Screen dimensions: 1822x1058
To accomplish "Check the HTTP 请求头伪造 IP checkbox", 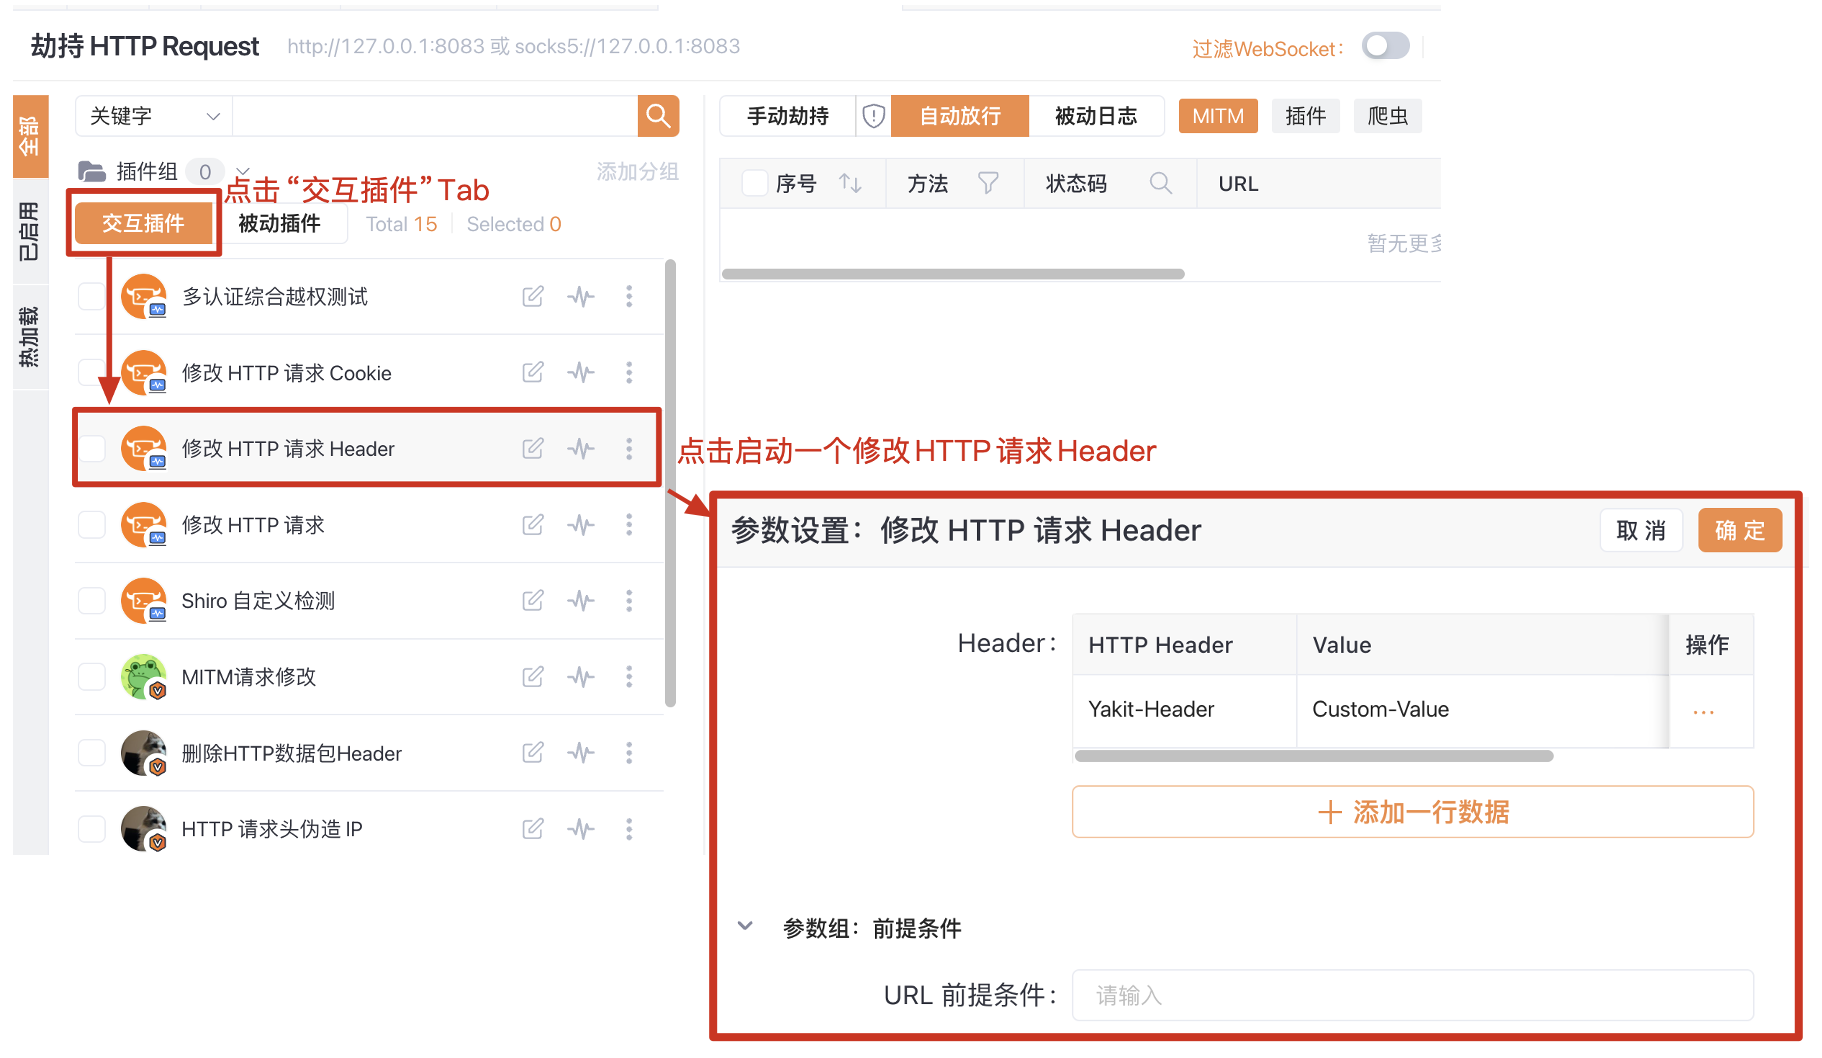I will pyautogui.click(x=92, y=828).
